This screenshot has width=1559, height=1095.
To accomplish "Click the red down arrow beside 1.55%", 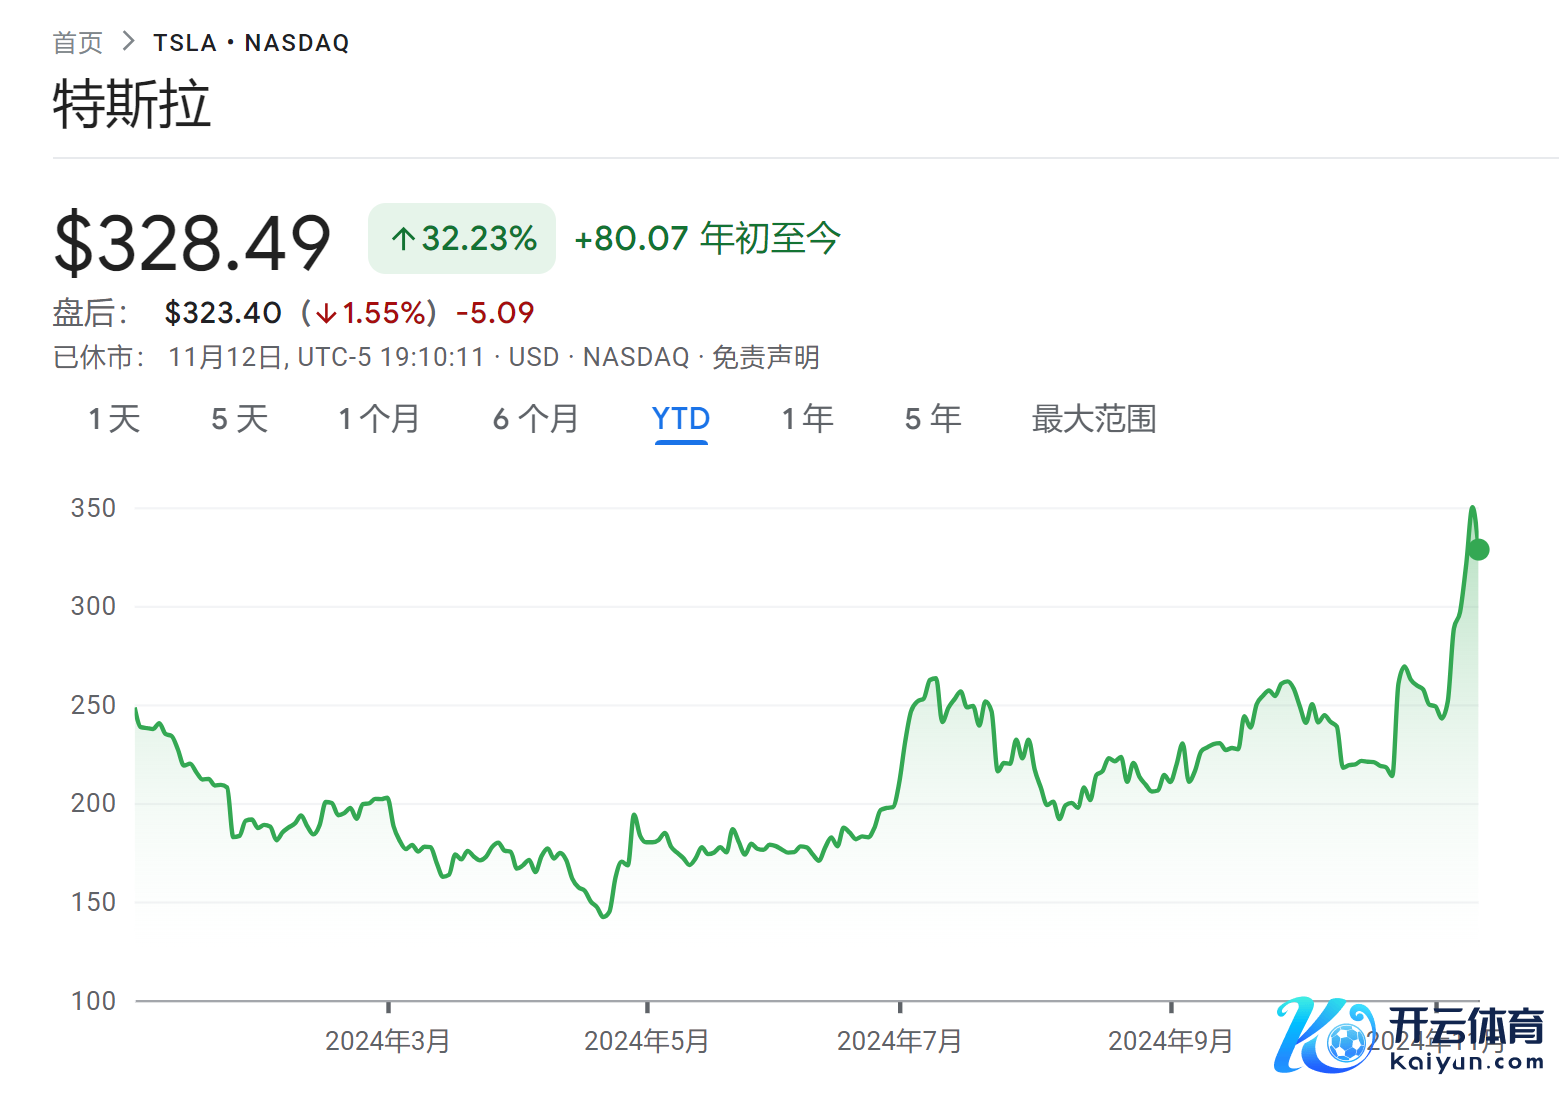I will tap(326, 314).
